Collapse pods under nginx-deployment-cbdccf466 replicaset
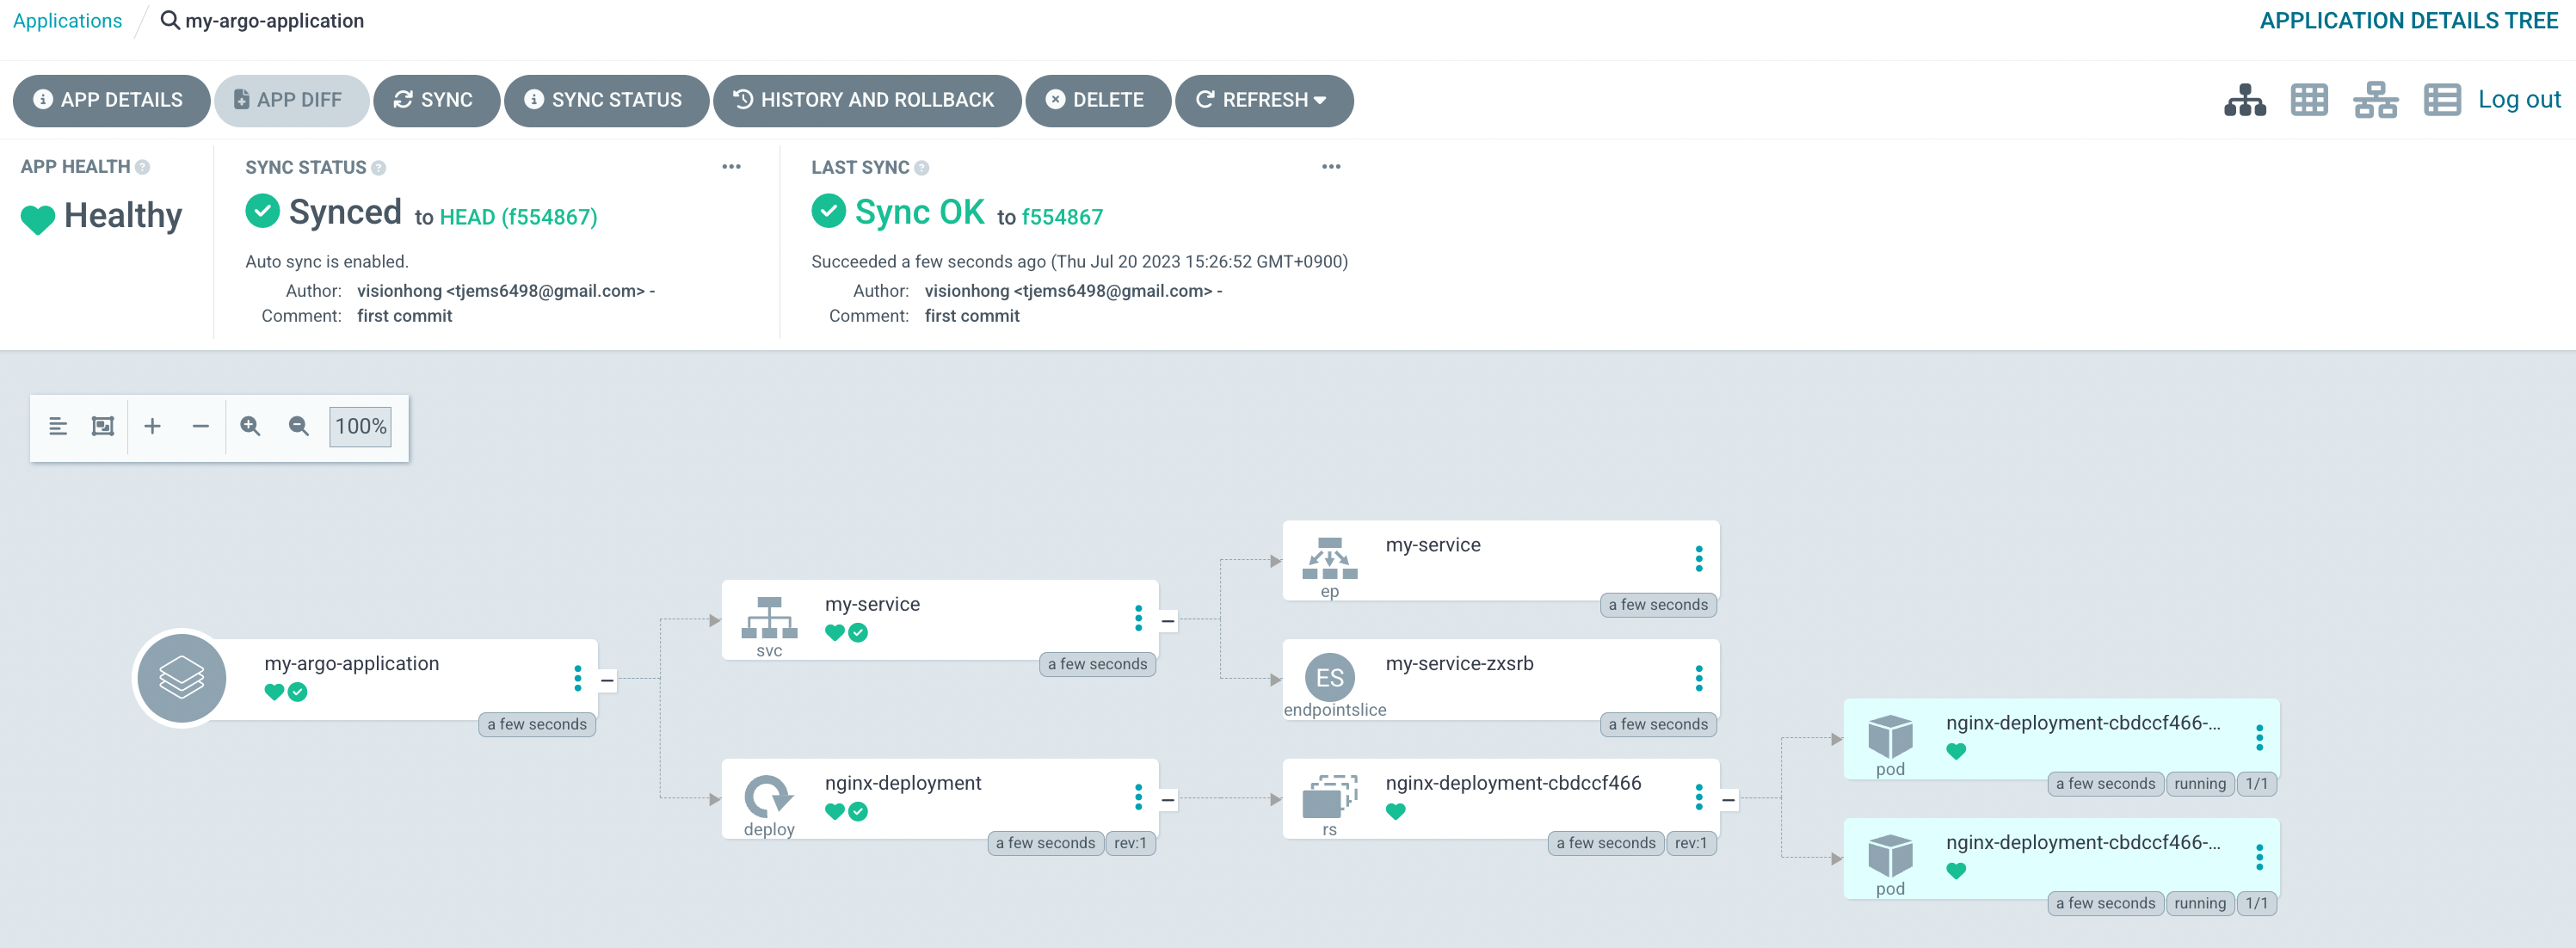Viewport: 2576px width, 948px height. point(1728,800)
